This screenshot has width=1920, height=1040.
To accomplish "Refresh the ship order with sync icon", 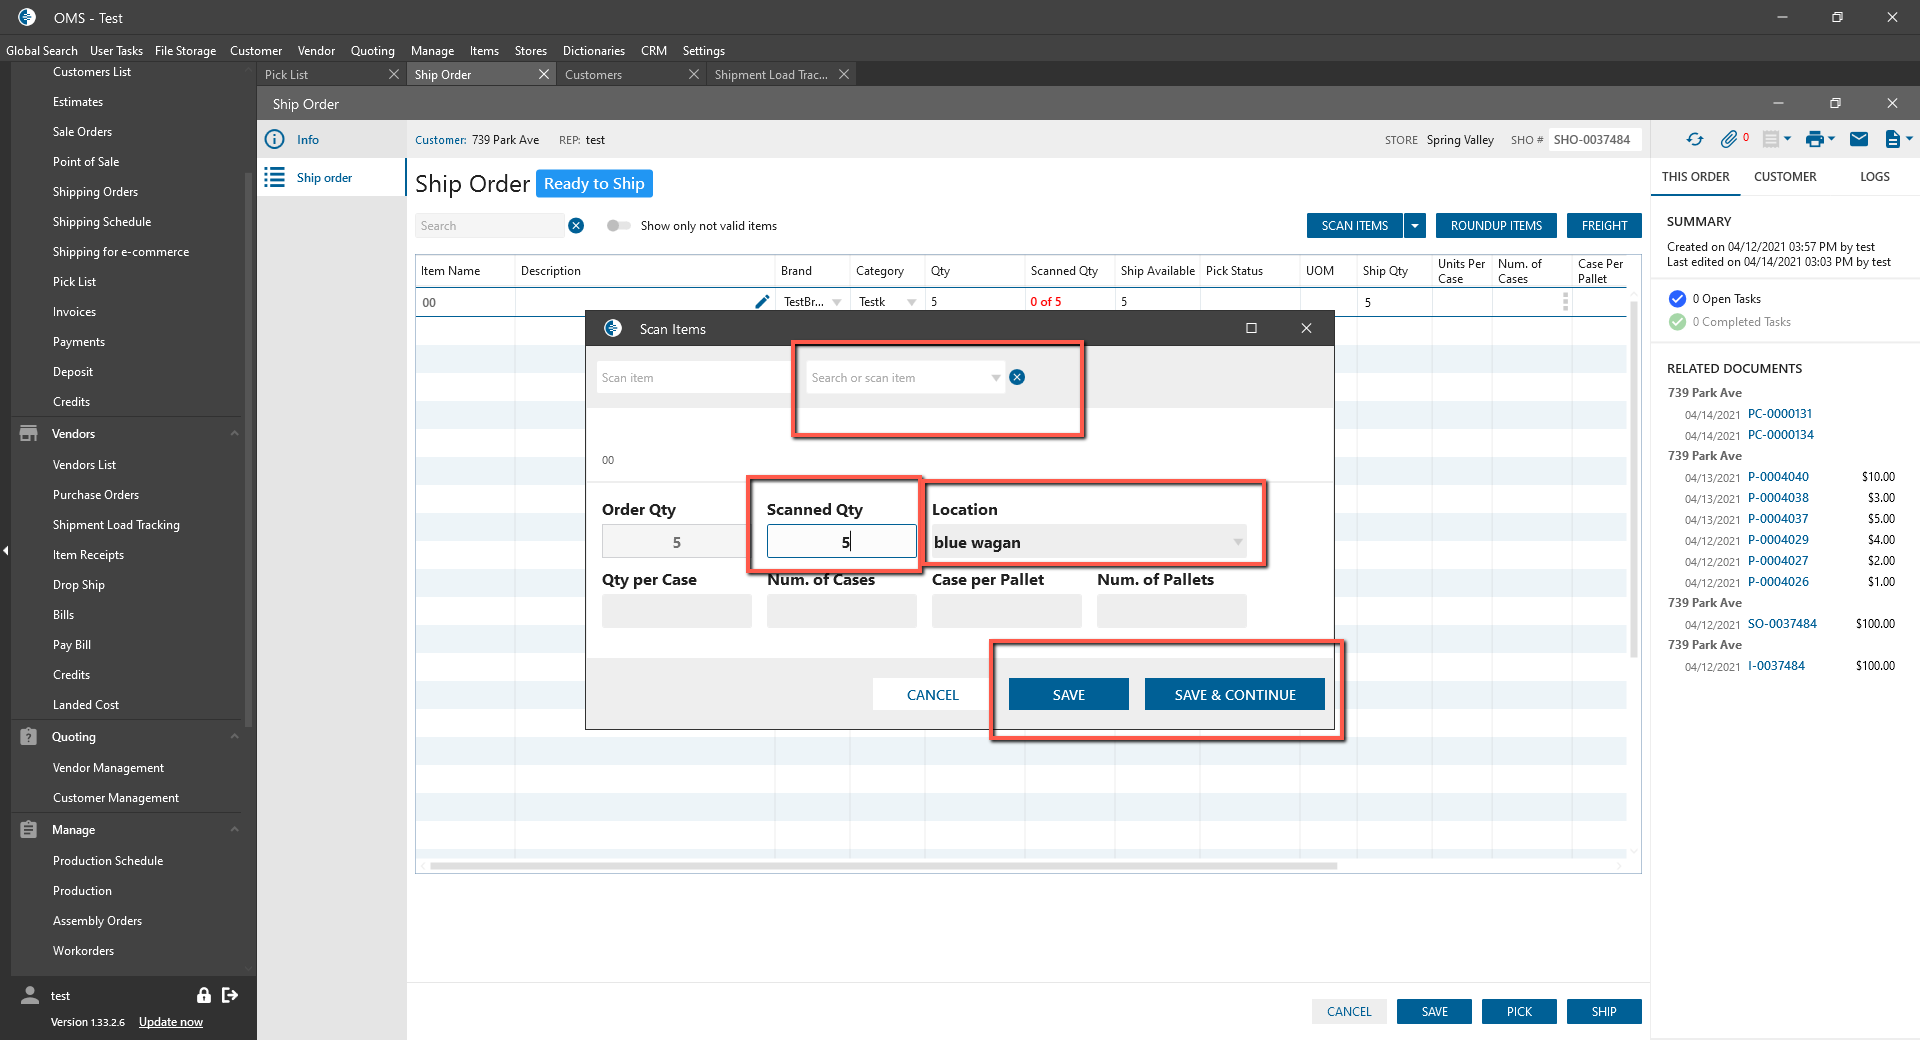I will click(1695, 140).
